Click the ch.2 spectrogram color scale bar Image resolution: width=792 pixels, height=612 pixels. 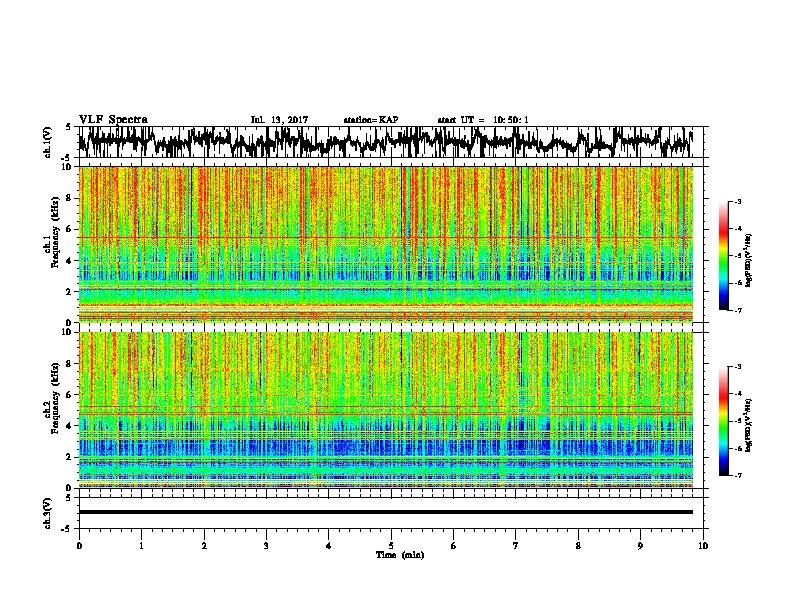point(723,421)
